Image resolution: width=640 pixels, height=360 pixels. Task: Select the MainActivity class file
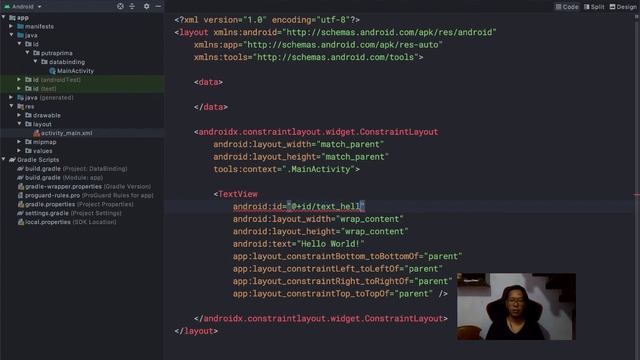click(75, 71)
